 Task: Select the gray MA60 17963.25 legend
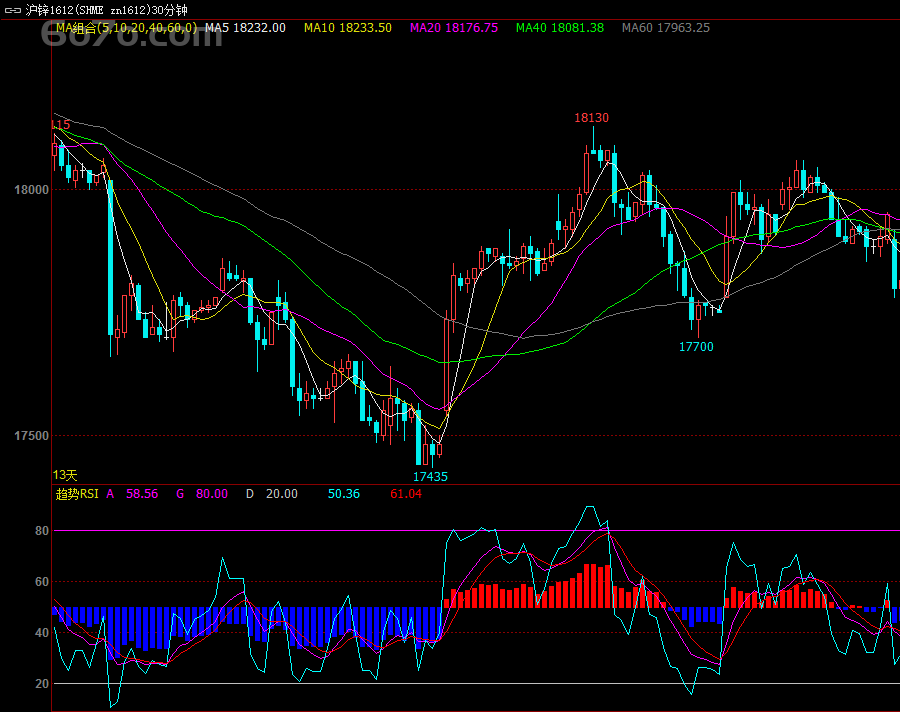coord(665,28)
